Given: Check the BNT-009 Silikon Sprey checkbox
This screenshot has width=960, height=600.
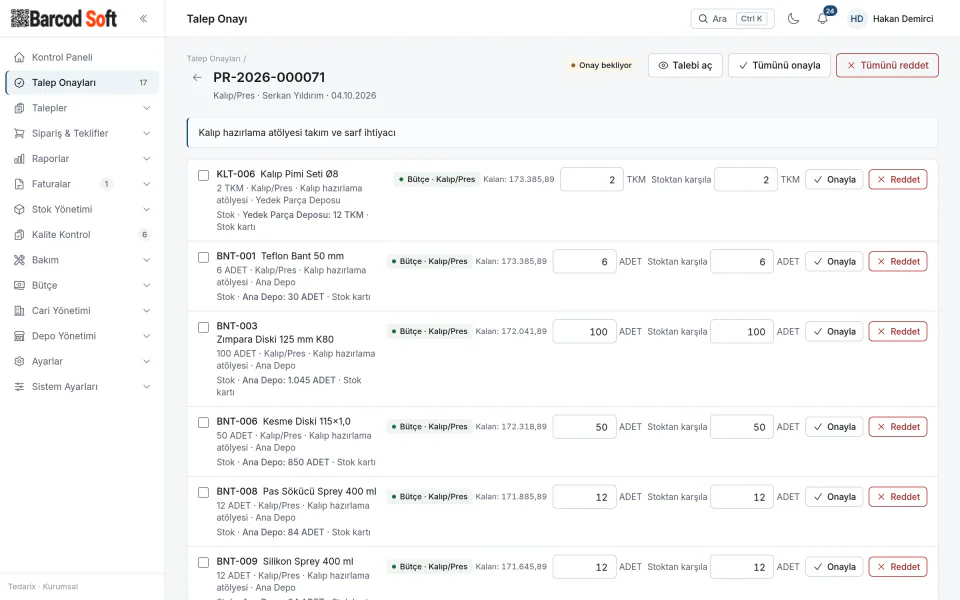Looking at the screenshot, I should tap(203, 563).
